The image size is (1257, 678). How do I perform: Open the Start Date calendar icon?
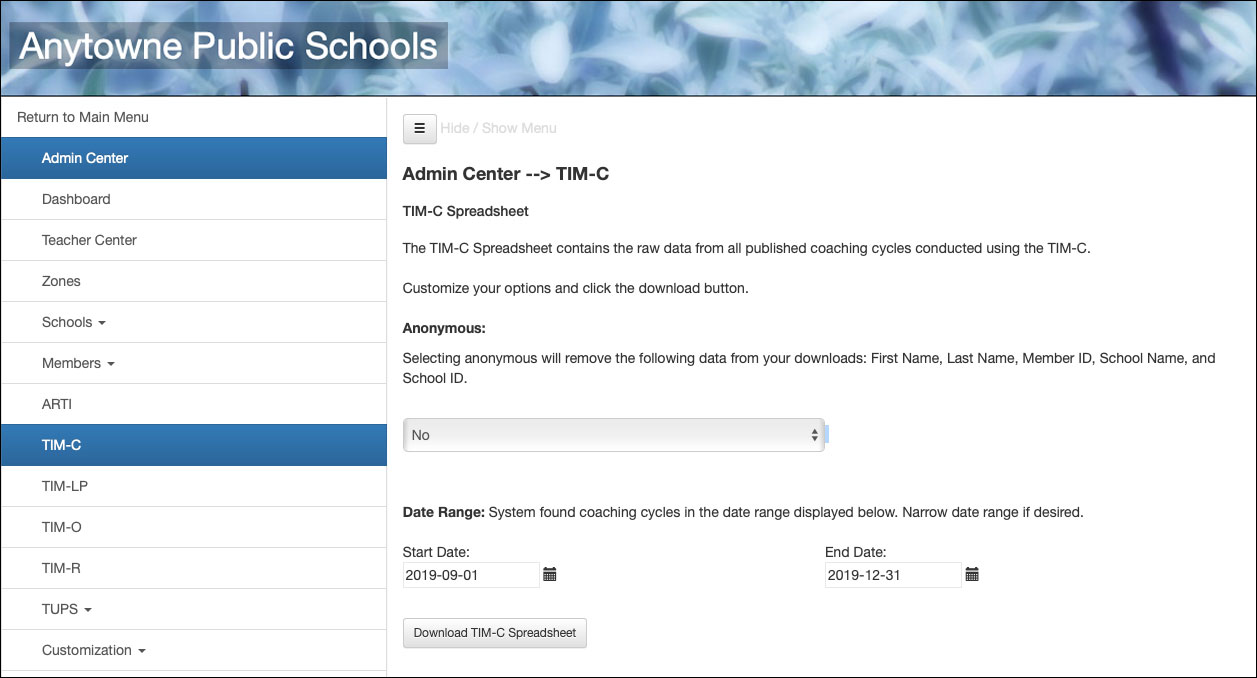[549, 574]
